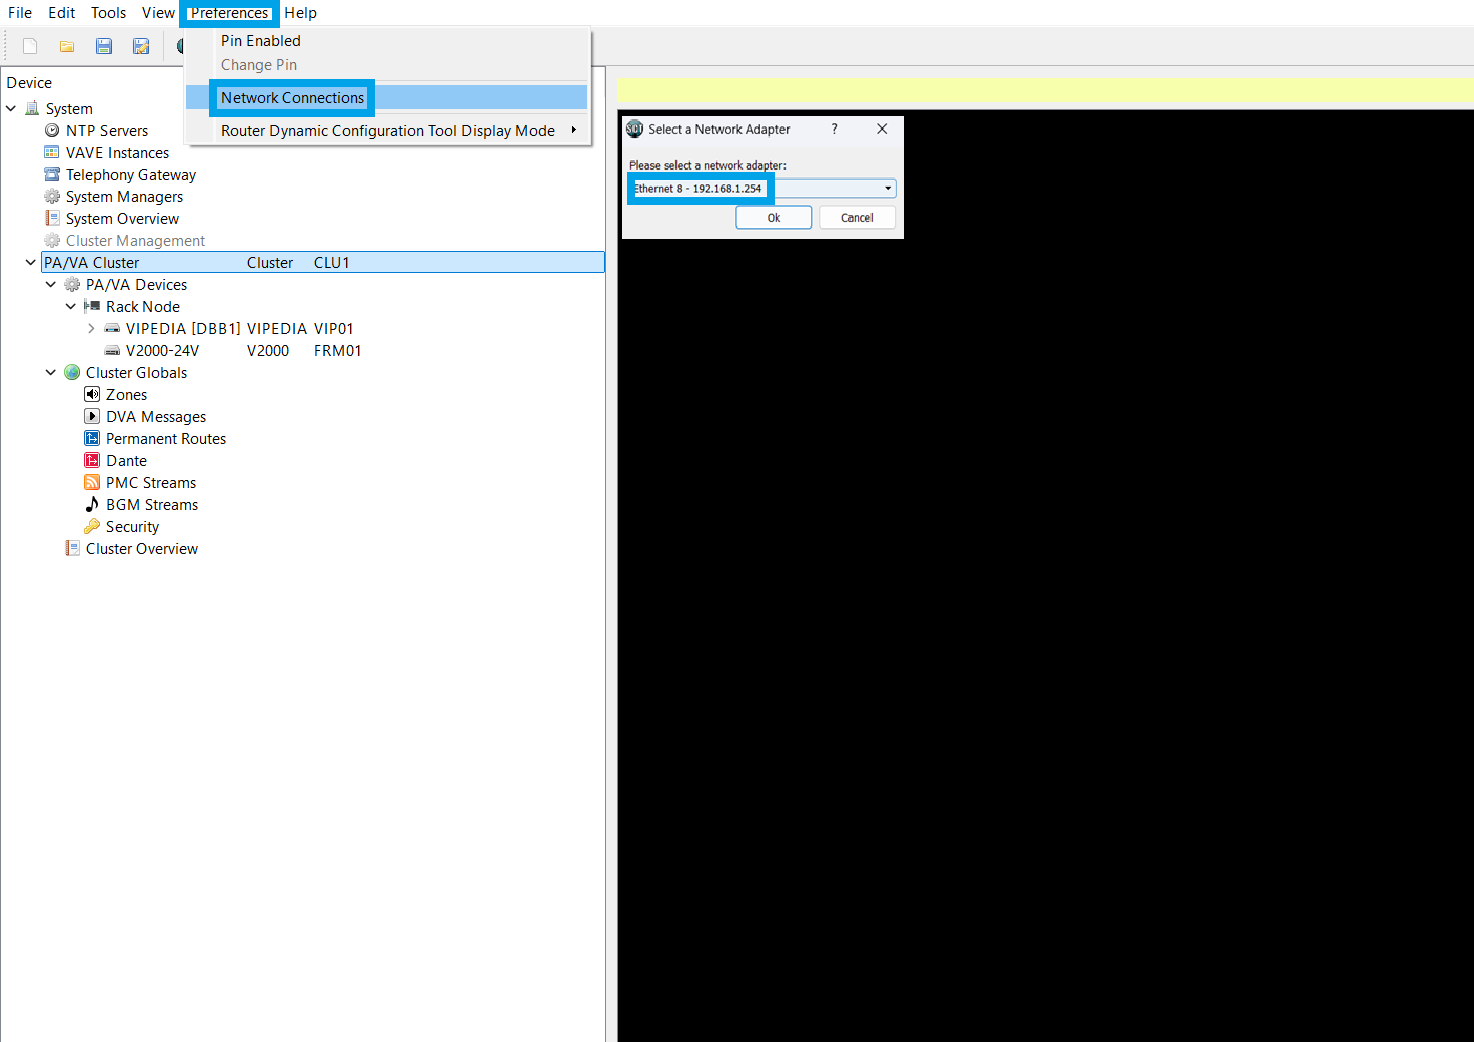Click the Dante red icon
This screenshot has height=1042, width=1474.
pos(92,460)
